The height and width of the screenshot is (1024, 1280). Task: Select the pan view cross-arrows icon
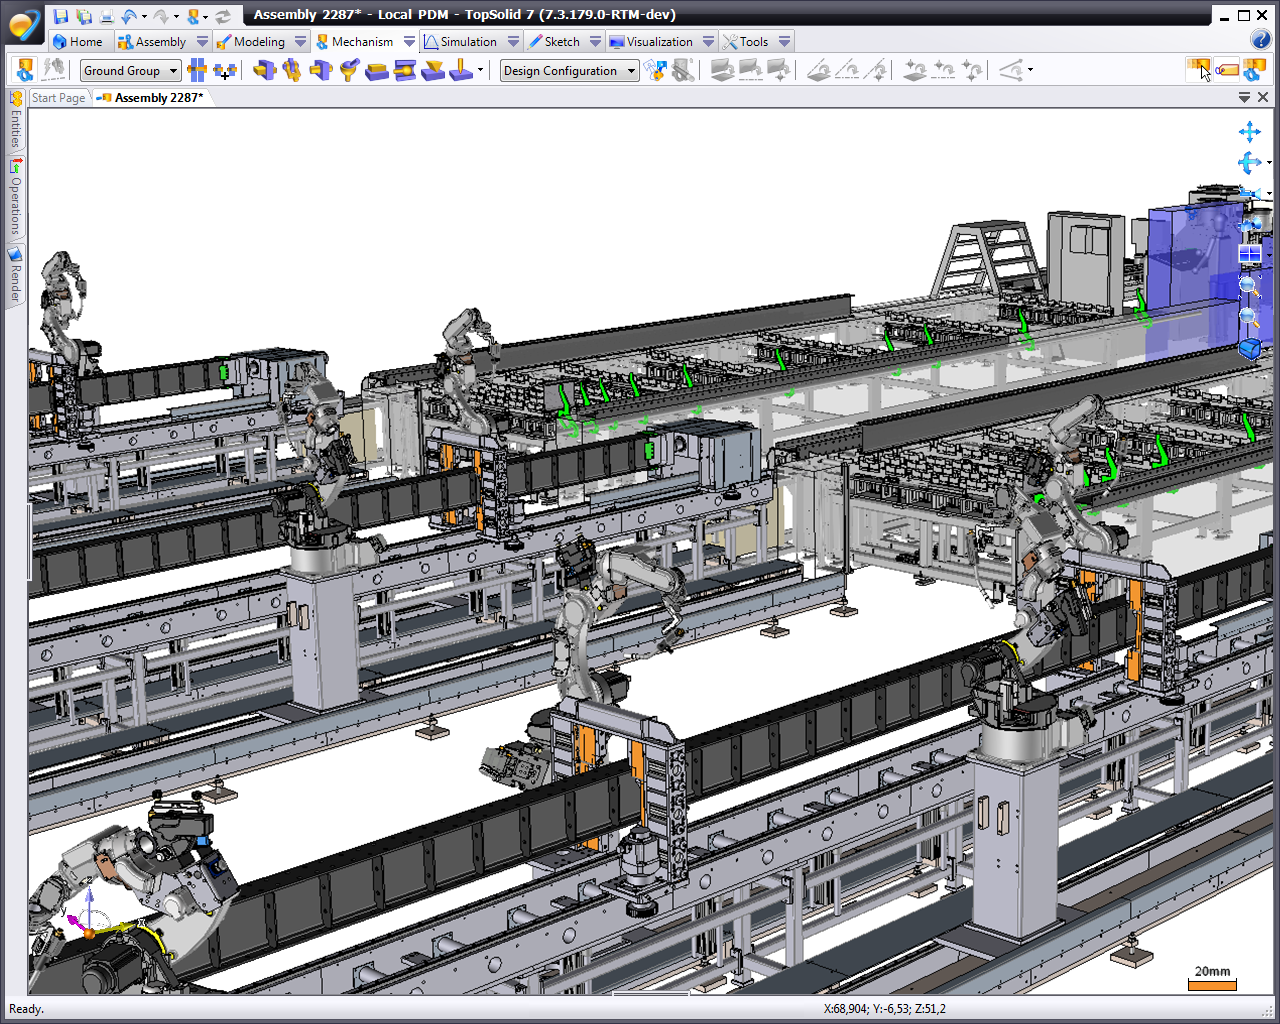(1249, 132)
